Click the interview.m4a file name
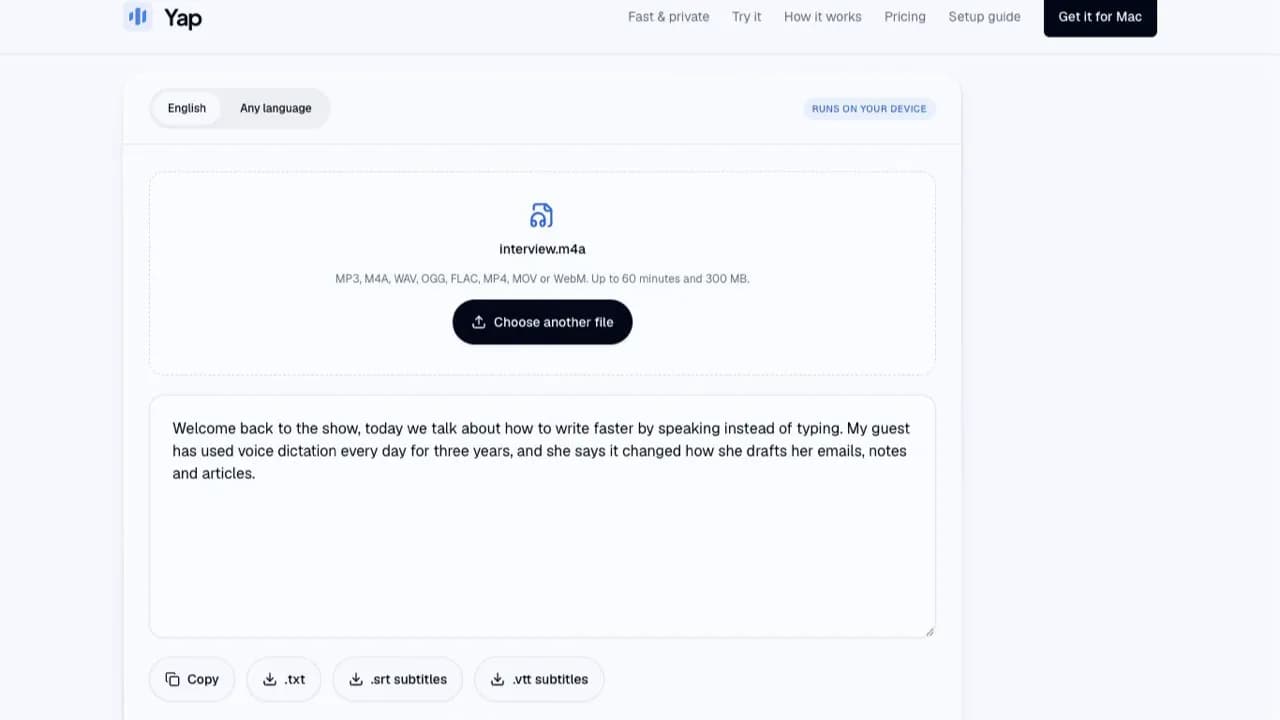The image size is (1280, 720). pos(542,249)
